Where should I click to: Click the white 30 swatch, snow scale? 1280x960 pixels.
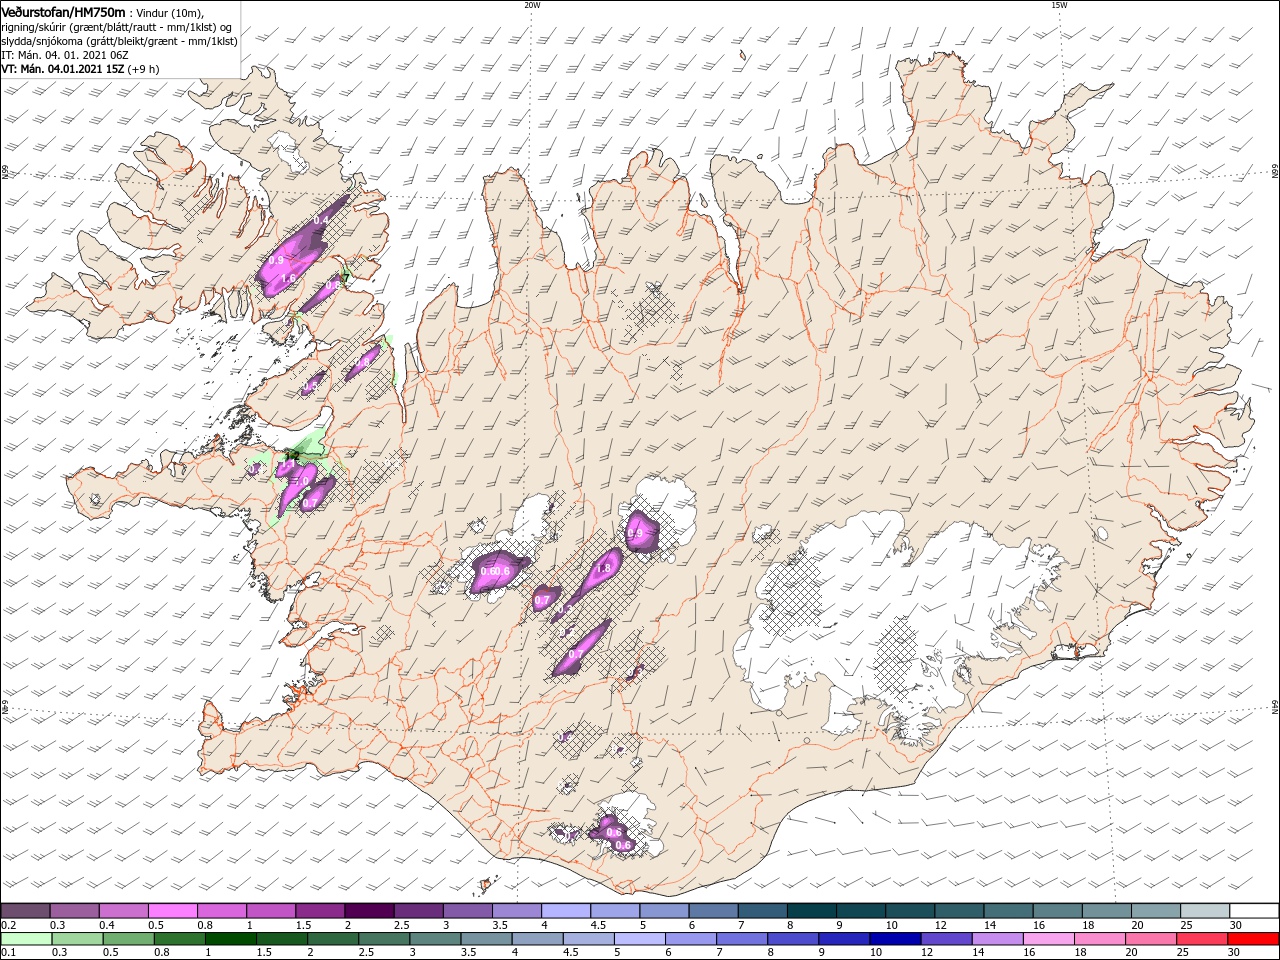point(1254,911)
